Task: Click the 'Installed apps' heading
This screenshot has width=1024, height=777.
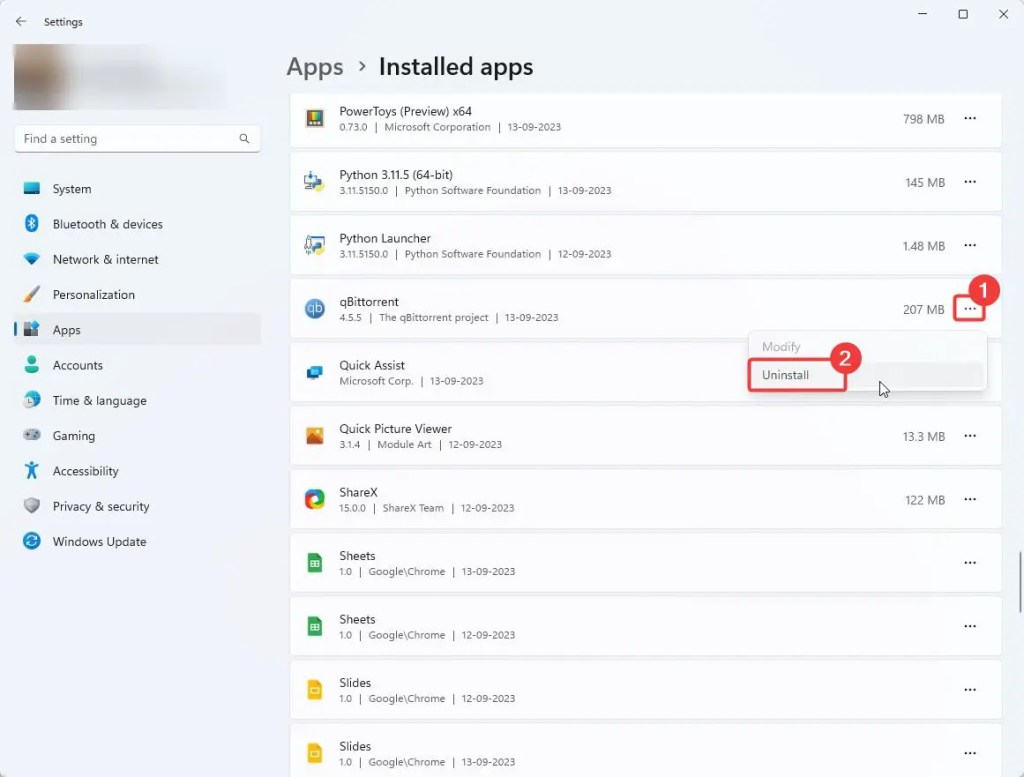Action: click(456, 67)
